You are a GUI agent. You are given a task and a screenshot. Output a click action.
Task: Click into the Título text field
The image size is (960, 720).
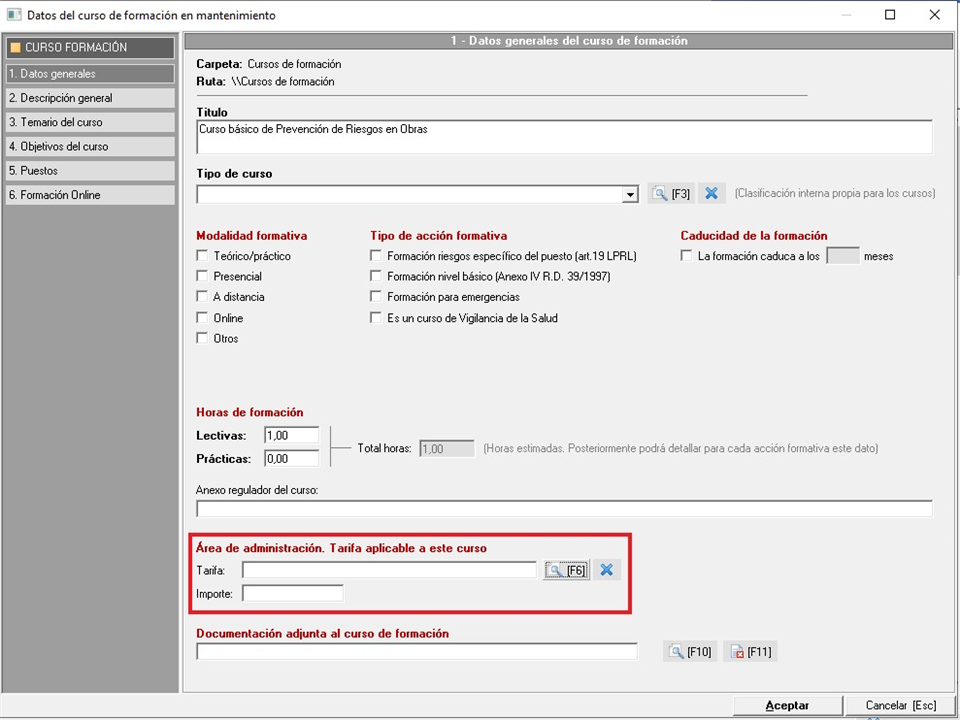564,137
